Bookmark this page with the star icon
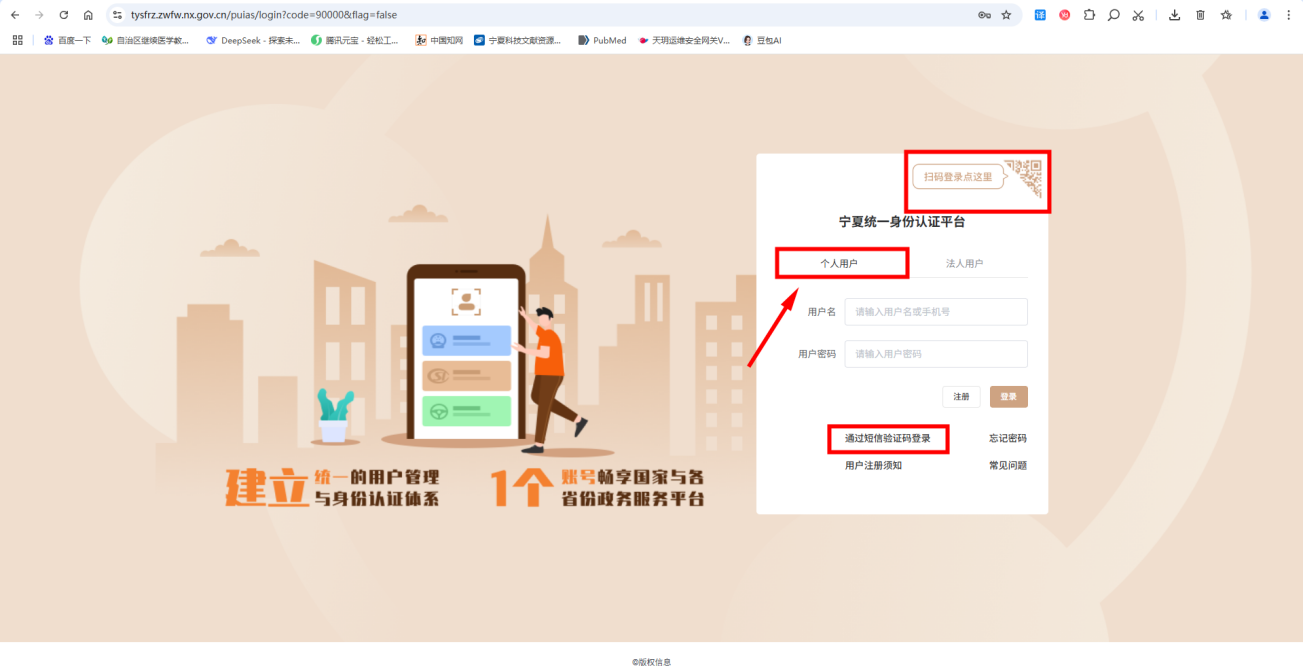The height and width of the screenshot is (672, 1303). (1006, 15)
